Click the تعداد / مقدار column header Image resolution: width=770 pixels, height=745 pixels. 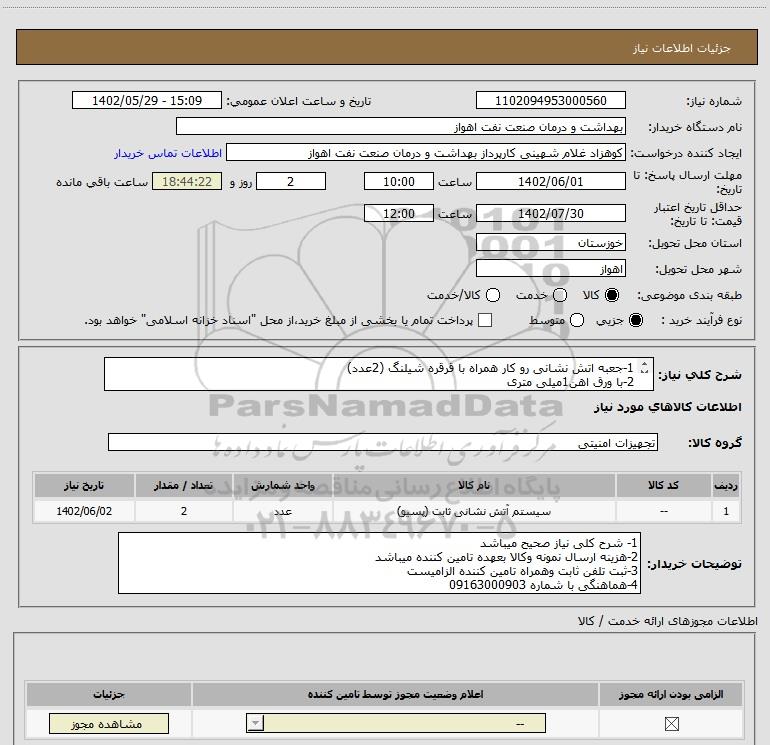(x=184, y=485)
